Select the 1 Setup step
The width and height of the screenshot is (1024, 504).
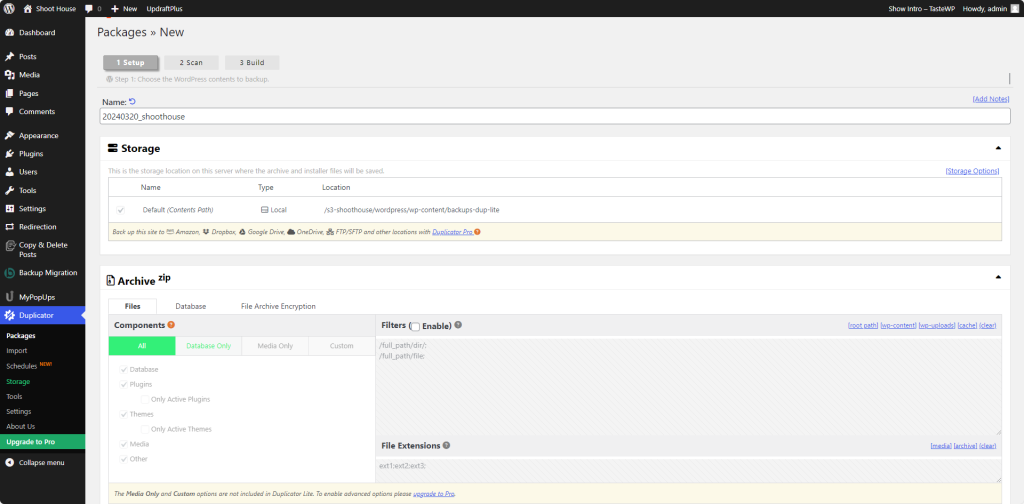point(131,63)
